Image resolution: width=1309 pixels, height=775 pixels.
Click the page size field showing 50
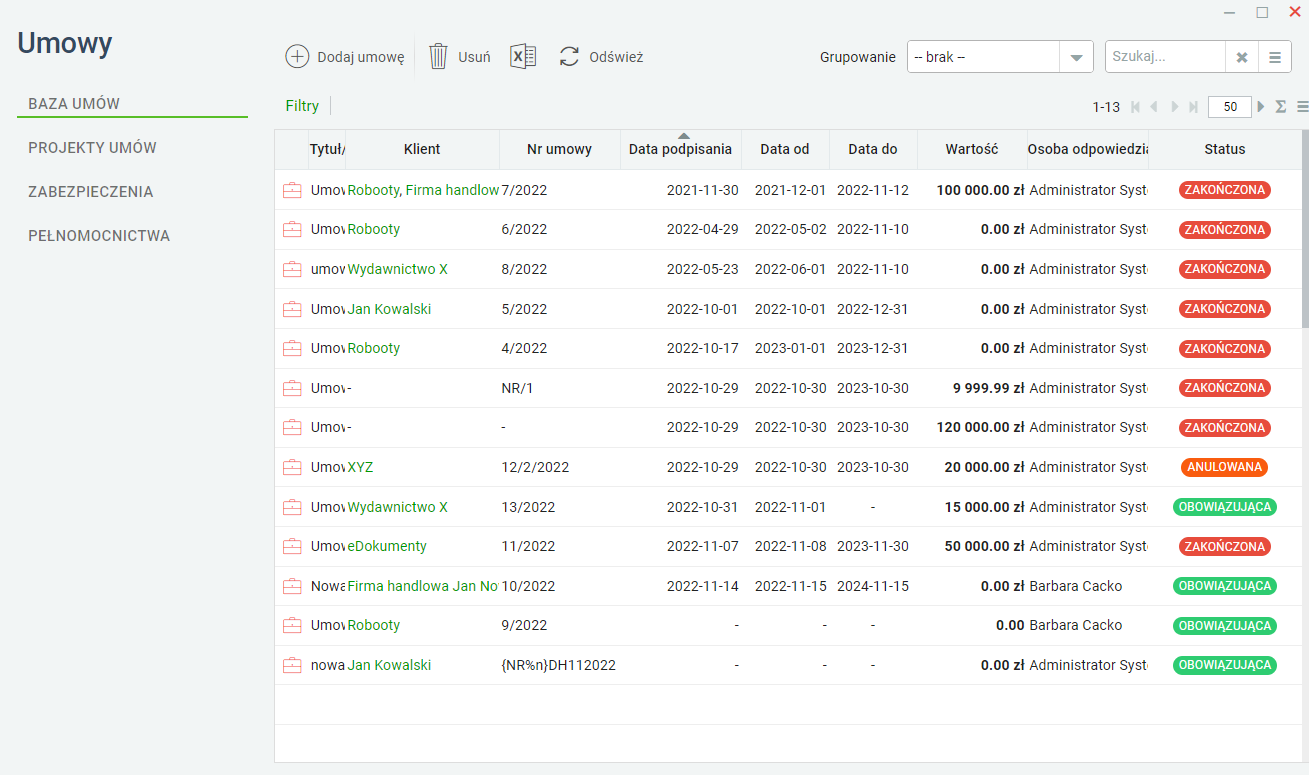tap(1230, 107)
